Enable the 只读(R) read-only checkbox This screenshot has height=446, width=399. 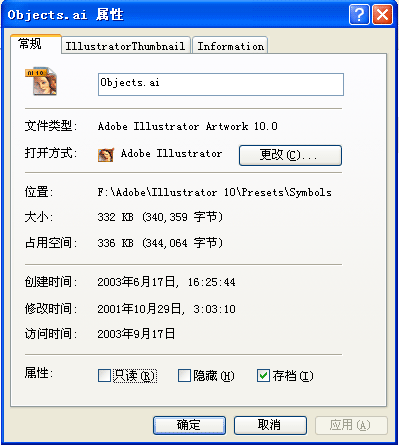coord(104,375)
